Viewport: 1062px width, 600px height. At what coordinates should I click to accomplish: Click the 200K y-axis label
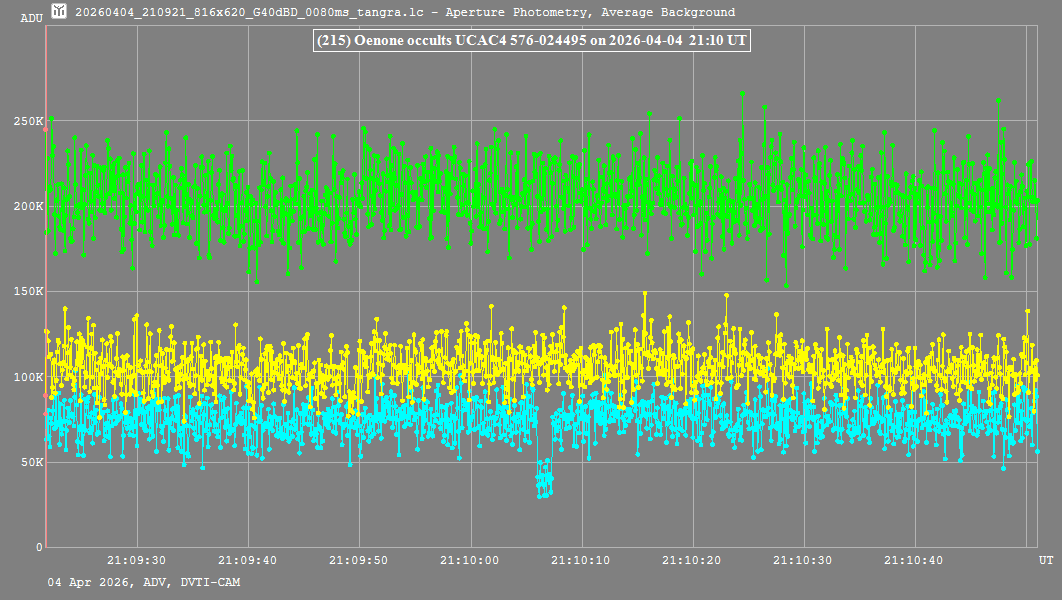pos(28,206)
